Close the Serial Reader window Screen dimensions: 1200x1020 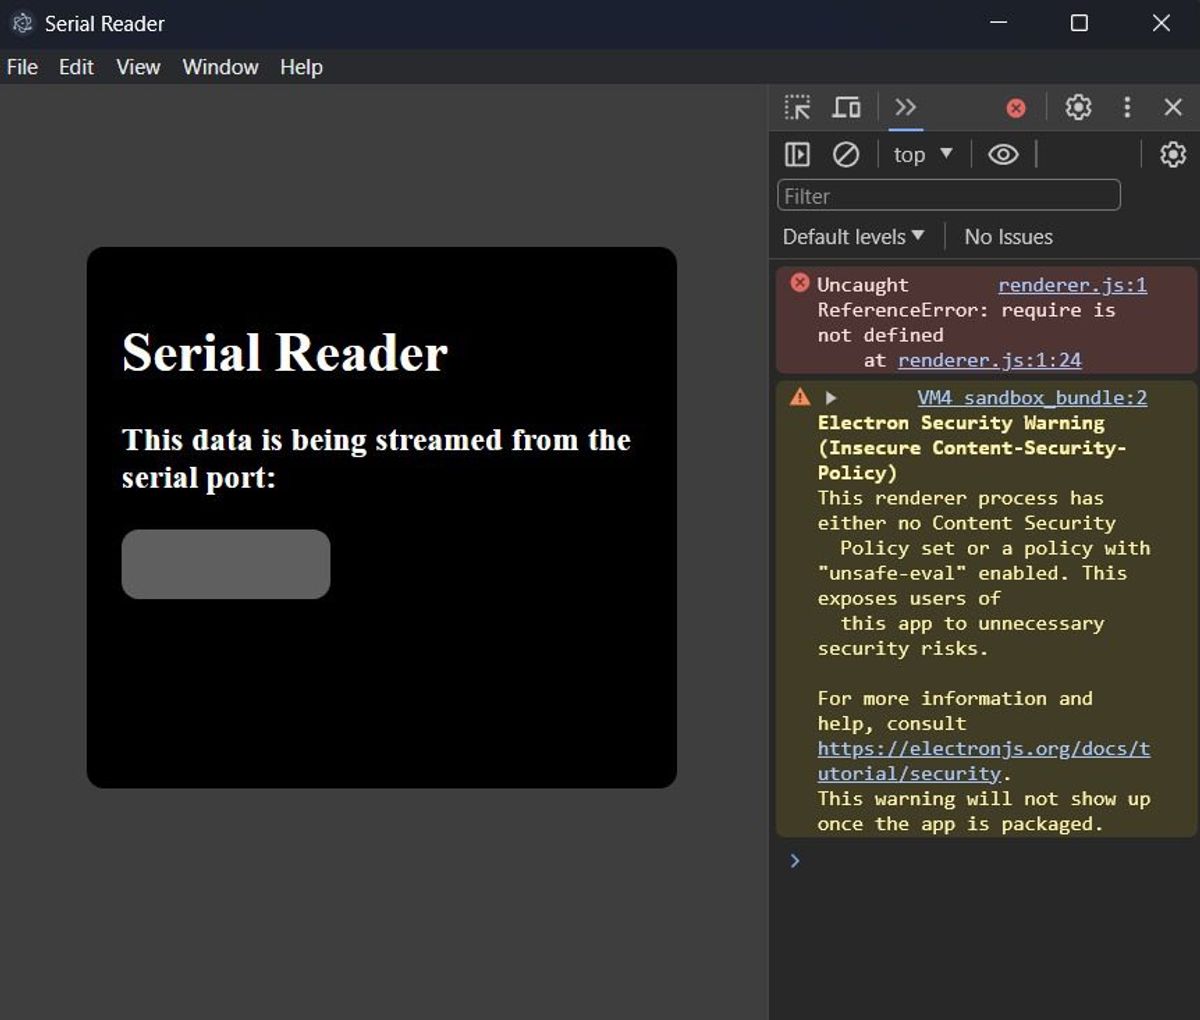point(1161,23)
